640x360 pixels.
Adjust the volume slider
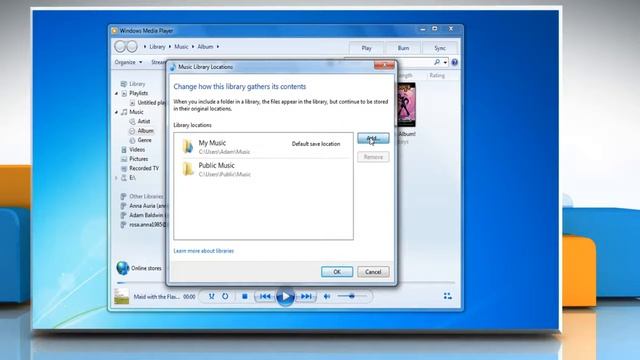coord(352,296)
